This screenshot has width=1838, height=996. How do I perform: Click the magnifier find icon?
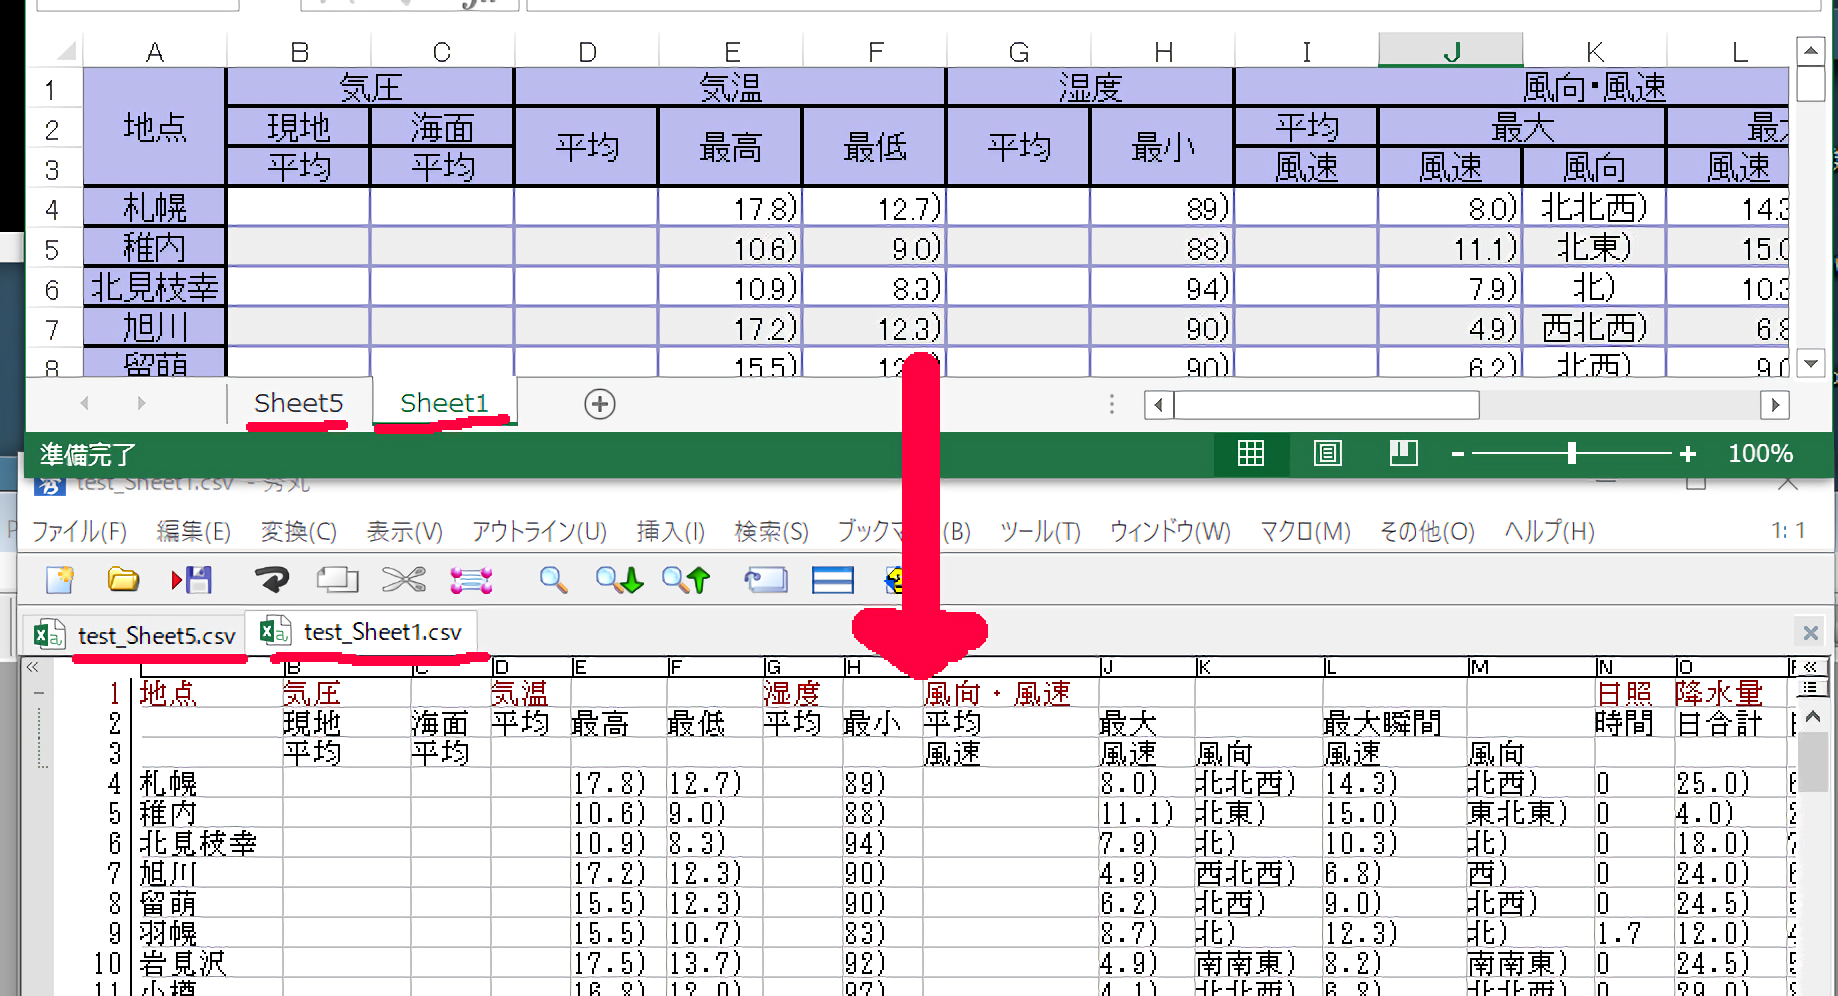click(x=553, y=580)
